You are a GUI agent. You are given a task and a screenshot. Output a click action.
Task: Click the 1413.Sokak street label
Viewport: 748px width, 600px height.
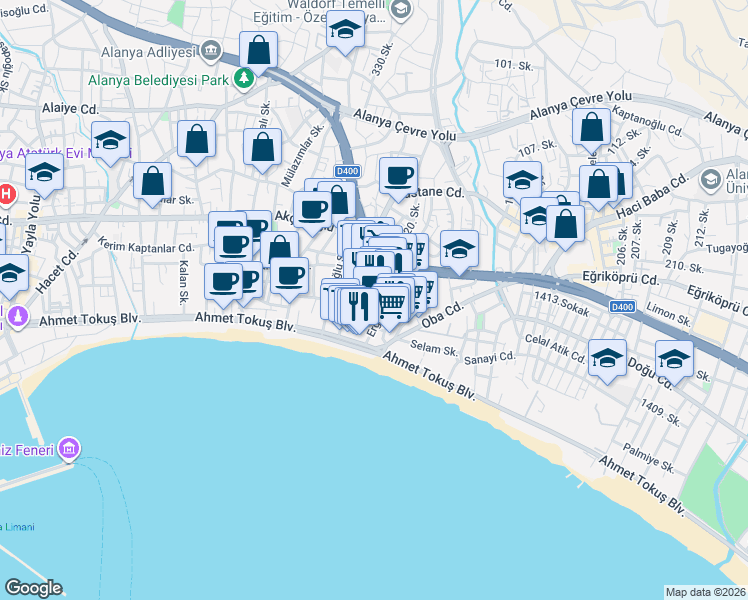(x=561, y=304)
